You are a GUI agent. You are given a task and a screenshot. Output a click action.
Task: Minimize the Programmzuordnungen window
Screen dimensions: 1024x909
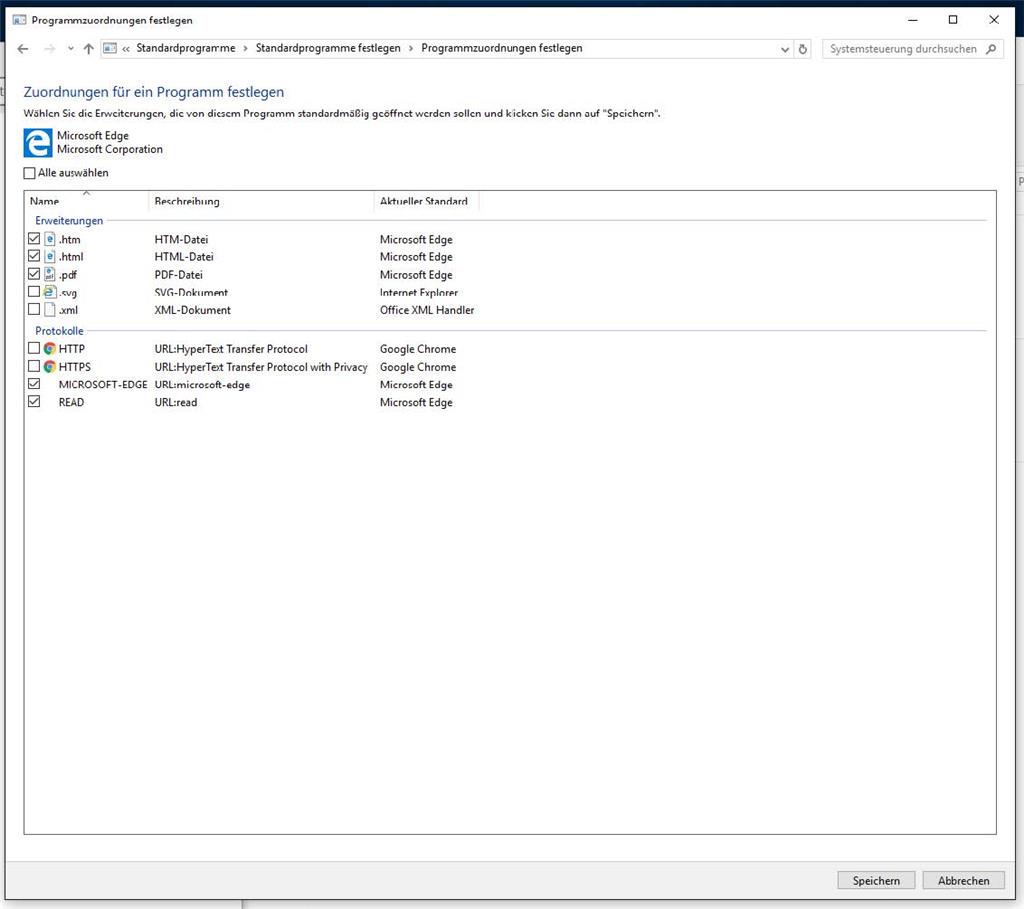(x=912, y=20)
